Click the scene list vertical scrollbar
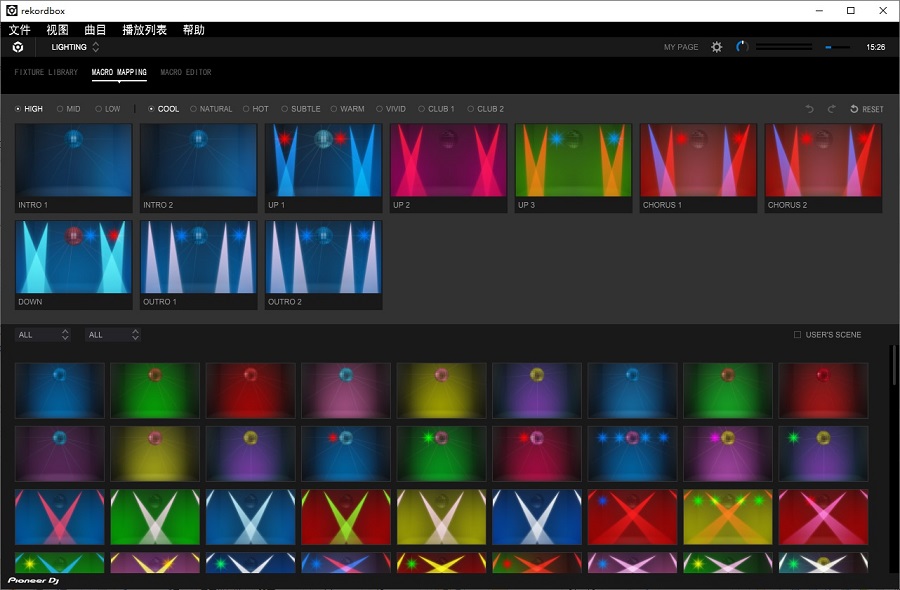 pos(893,364)
